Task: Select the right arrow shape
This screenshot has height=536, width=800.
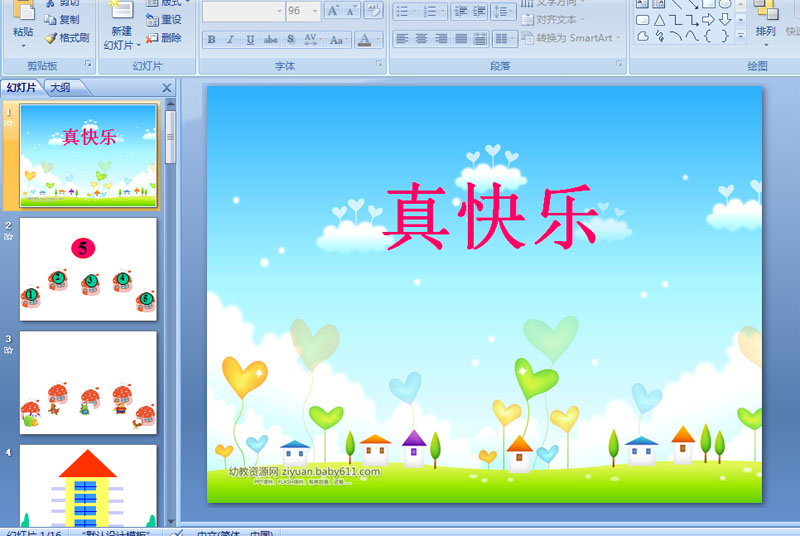Action: pyautogui.click(x=708, y=20)
